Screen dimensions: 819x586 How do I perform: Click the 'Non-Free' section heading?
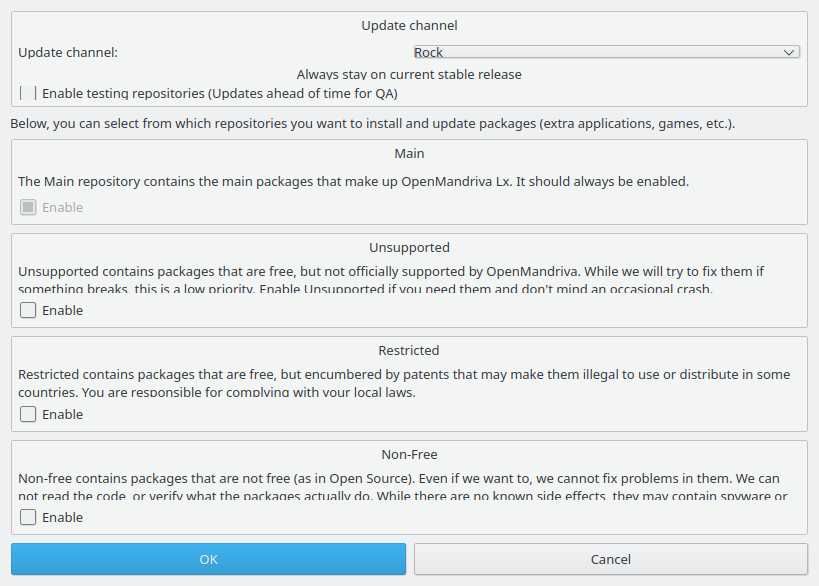tap(410, 454)
